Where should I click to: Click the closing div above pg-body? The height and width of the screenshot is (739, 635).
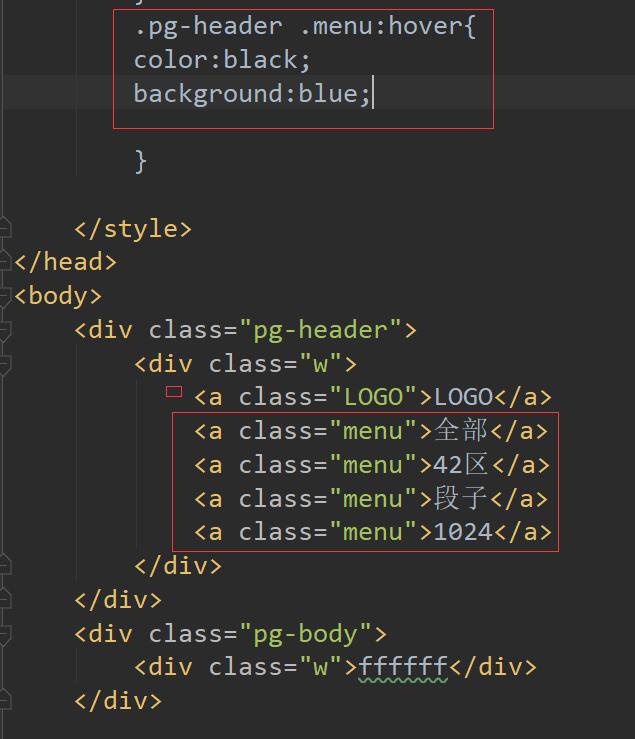[118, 600]
